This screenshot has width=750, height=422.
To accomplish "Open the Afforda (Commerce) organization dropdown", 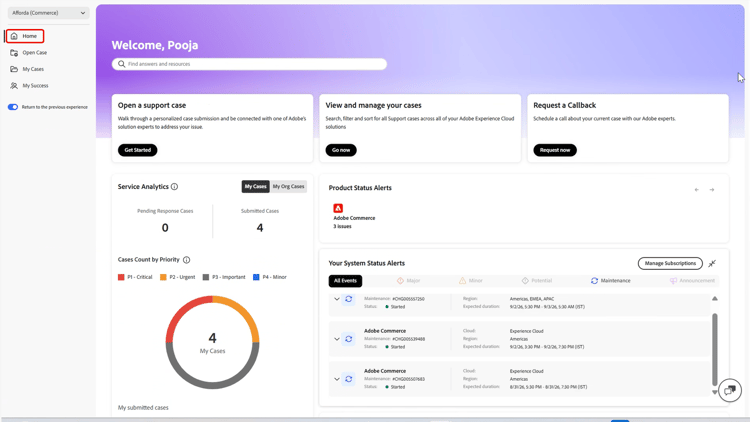I will pos(48,13).
